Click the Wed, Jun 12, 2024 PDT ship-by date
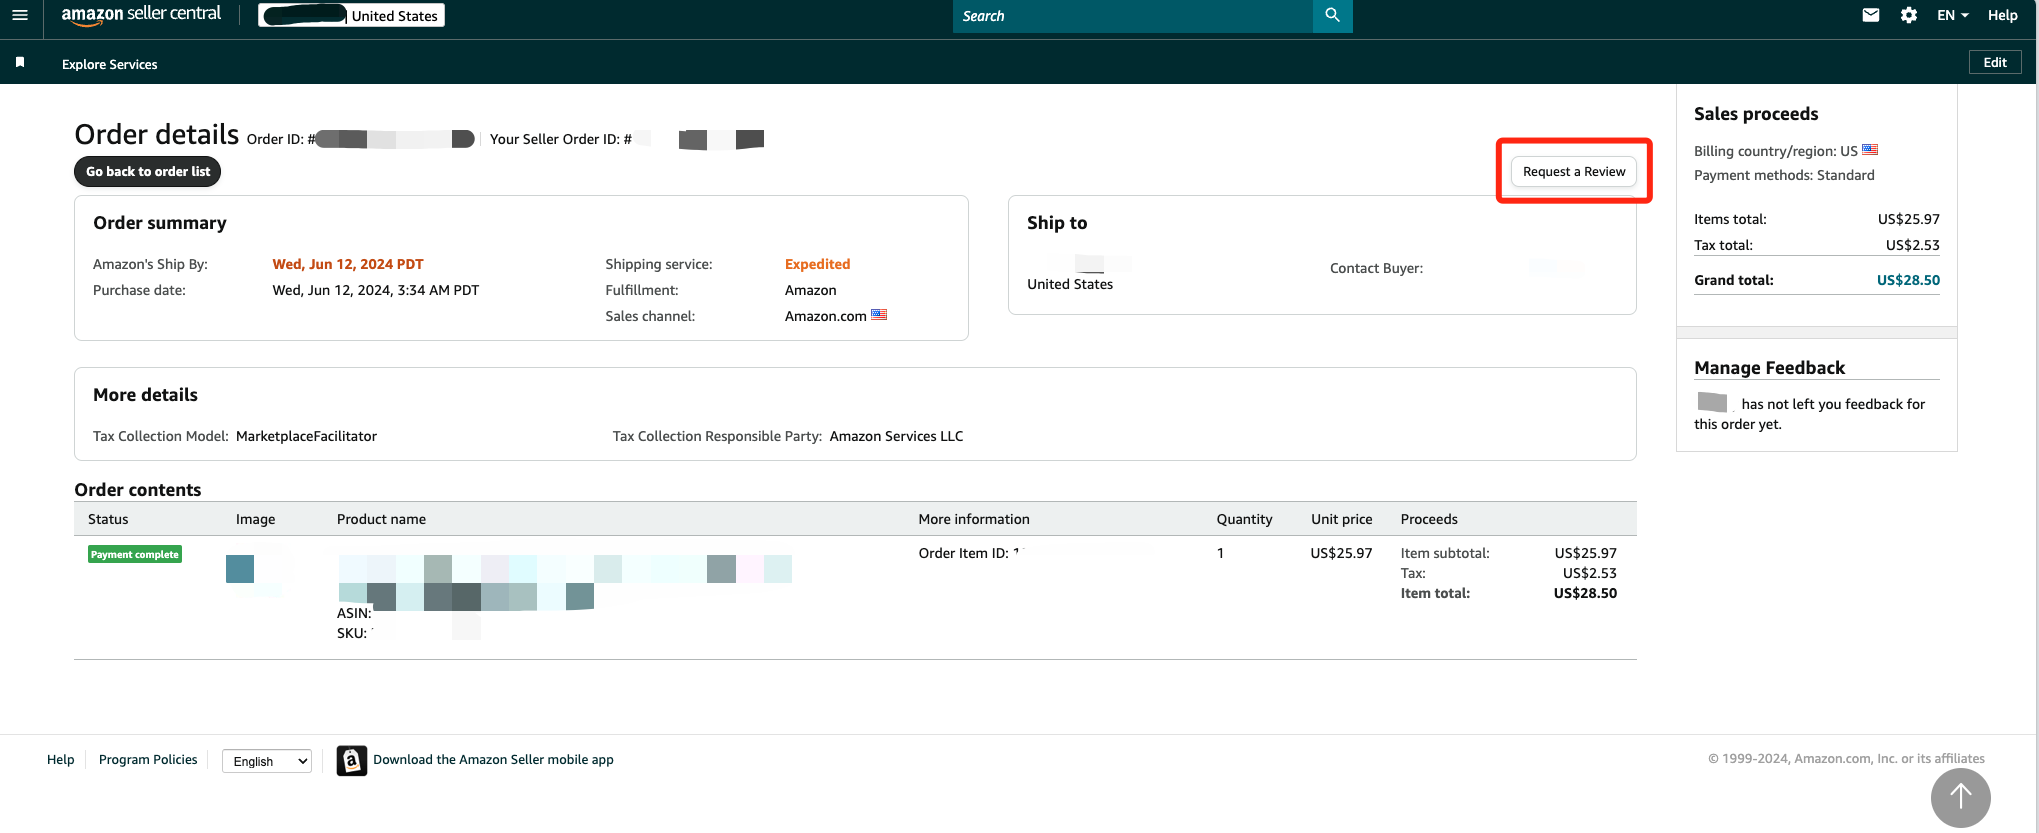The width and height of the screenshot is (2039, 833). (x=348, y=264)
